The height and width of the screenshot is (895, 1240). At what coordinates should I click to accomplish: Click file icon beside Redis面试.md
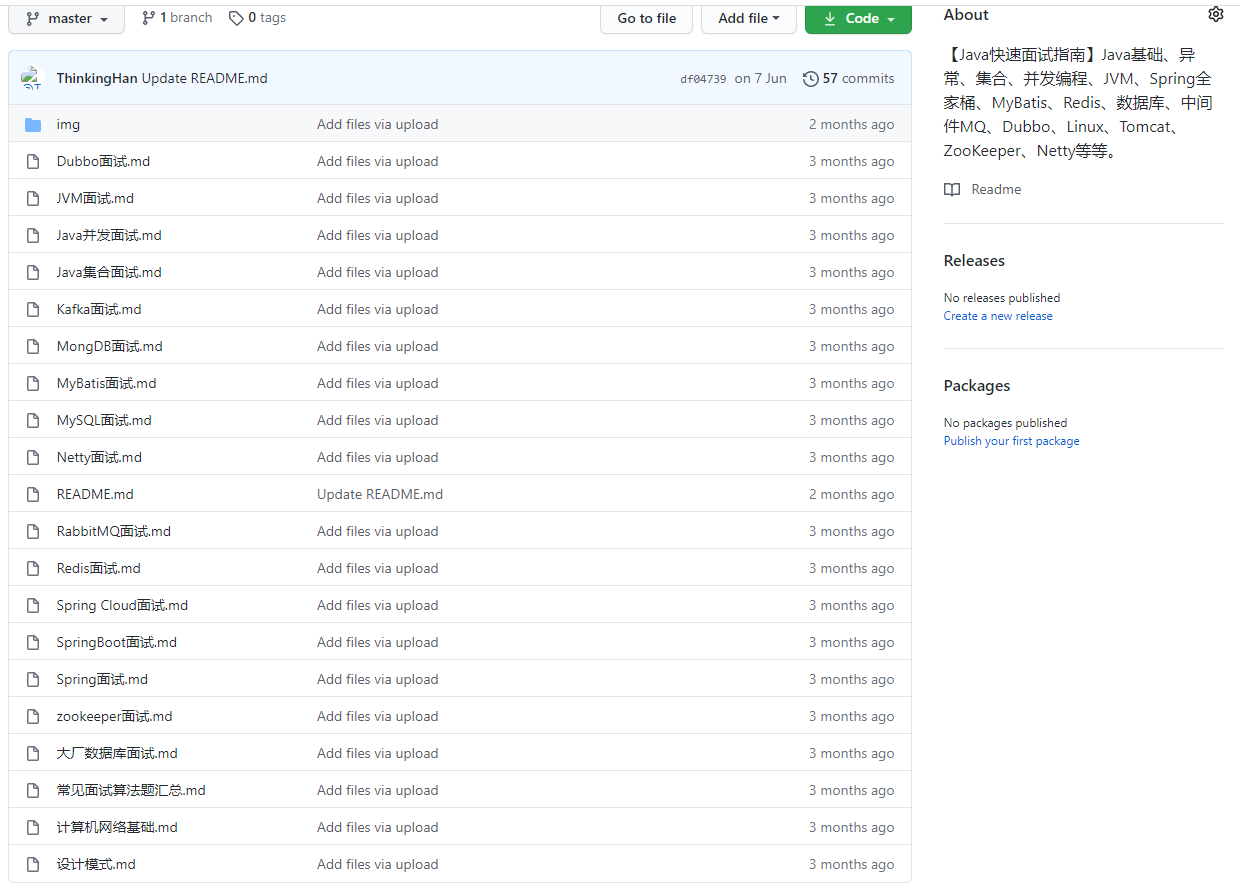point(33,568)
